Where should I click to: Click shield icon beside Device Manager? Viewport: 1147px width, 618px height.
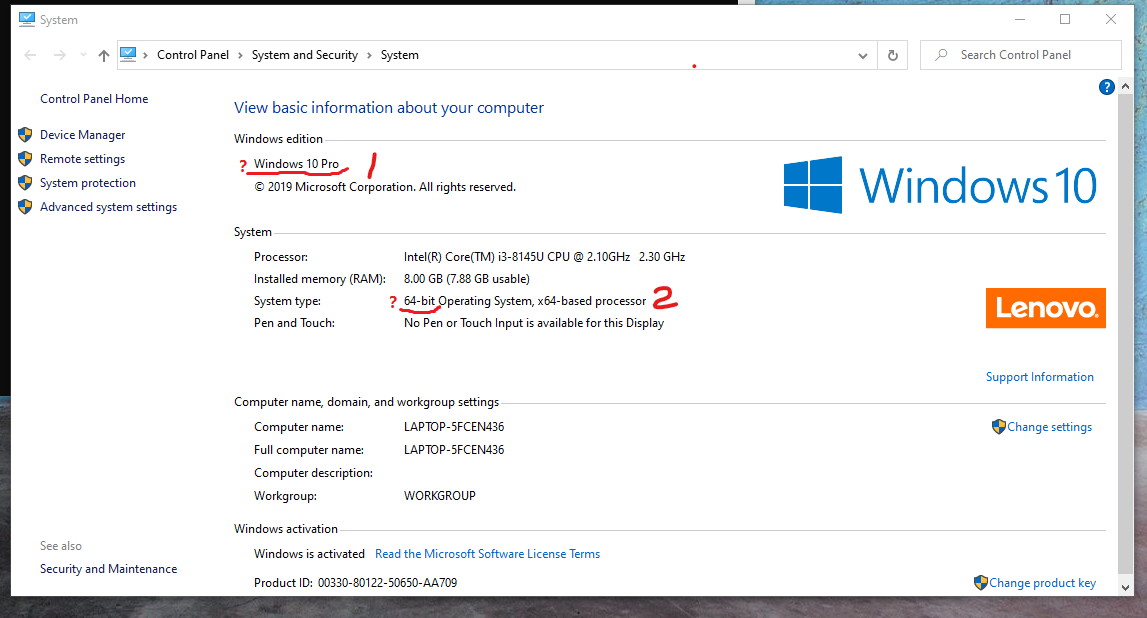tap(25, 135)
